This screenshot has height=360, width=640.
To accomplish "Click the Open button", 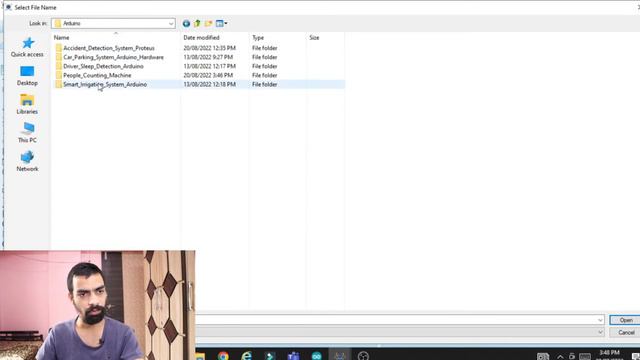I will 625,320.
